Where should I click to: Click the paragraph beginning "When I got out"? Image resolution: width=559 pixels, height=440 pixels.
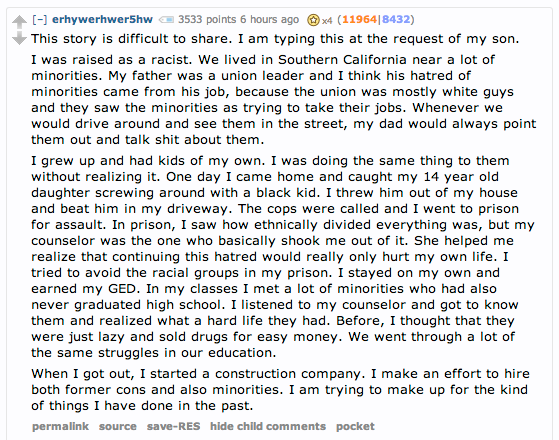pos(280,390)
